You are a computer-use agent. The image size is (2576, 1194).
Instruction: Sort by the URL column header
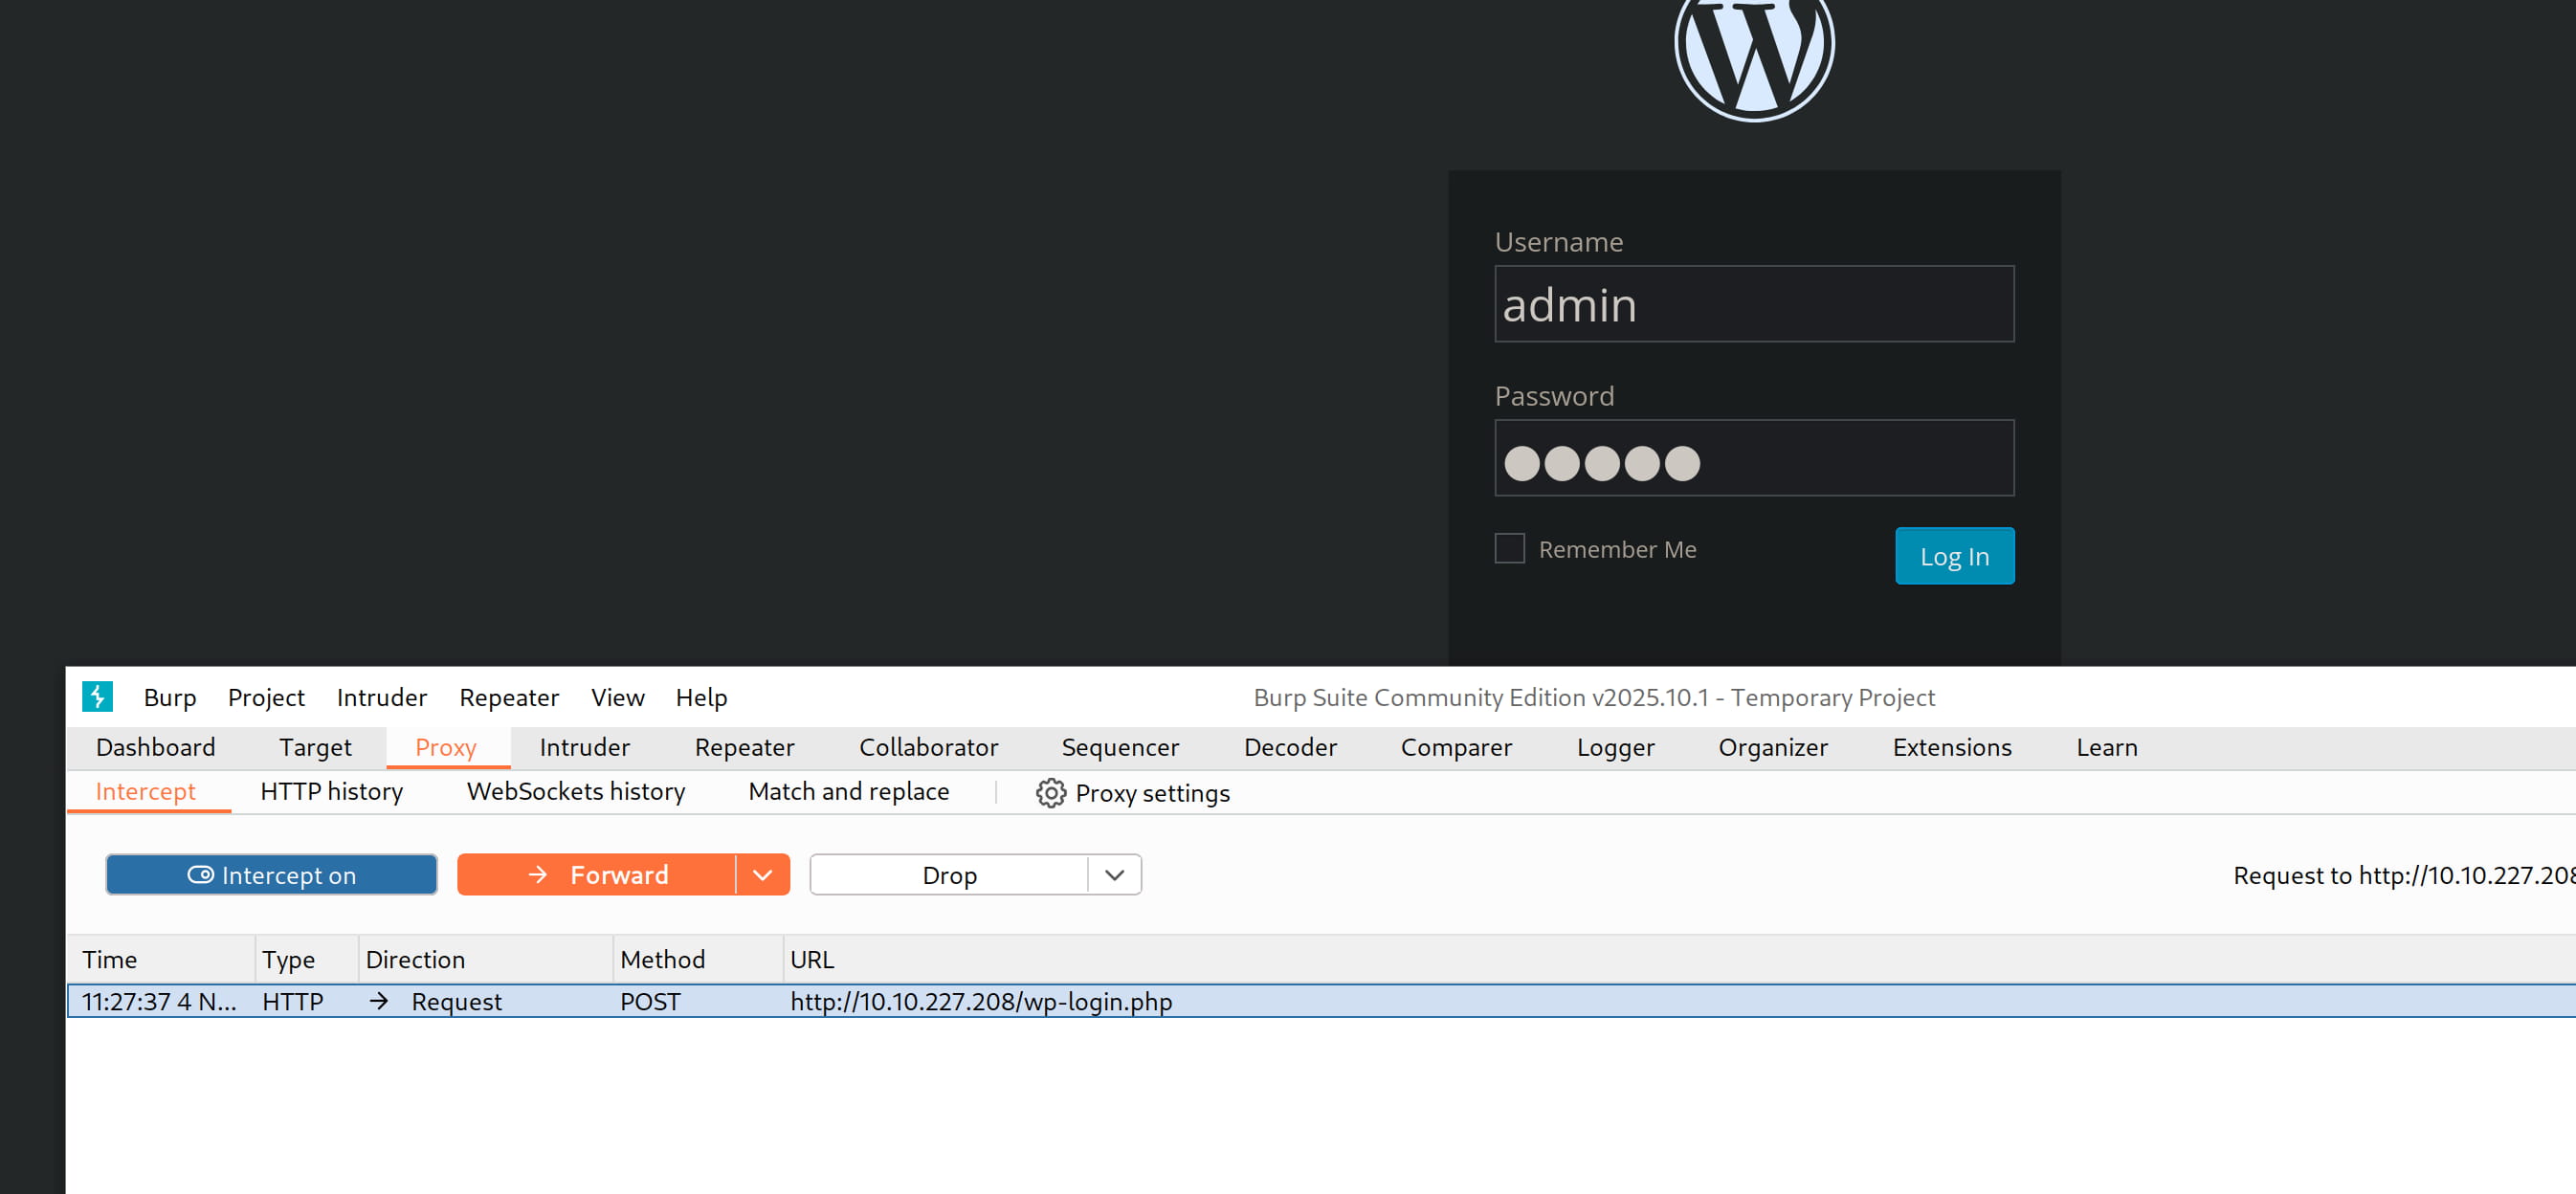click(x=811, y=959)
